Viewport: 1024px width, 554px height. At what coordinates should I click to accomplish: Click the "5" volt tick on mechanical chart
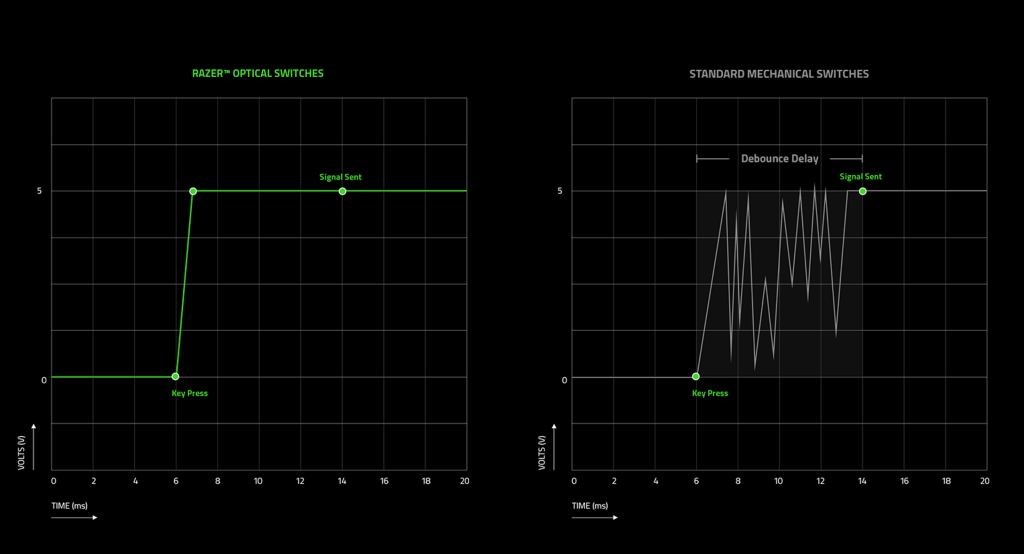tap(560, 191)
